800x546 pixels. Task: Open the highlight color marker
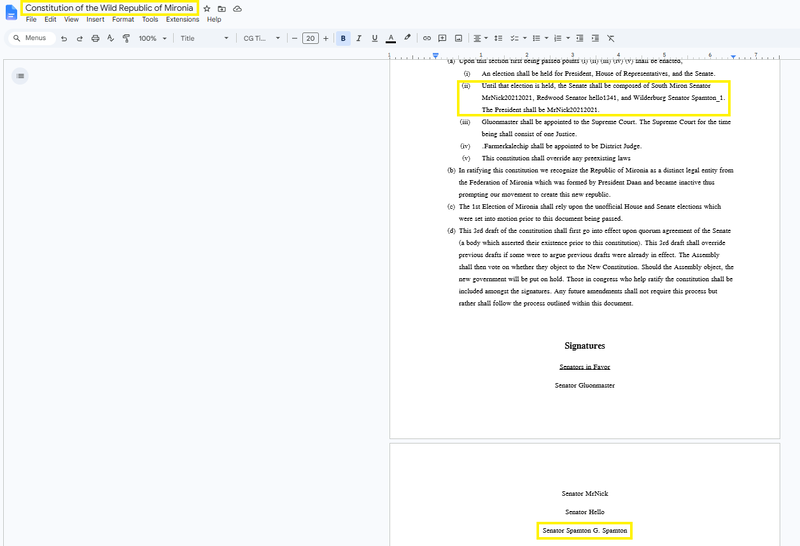coord(407,38)
